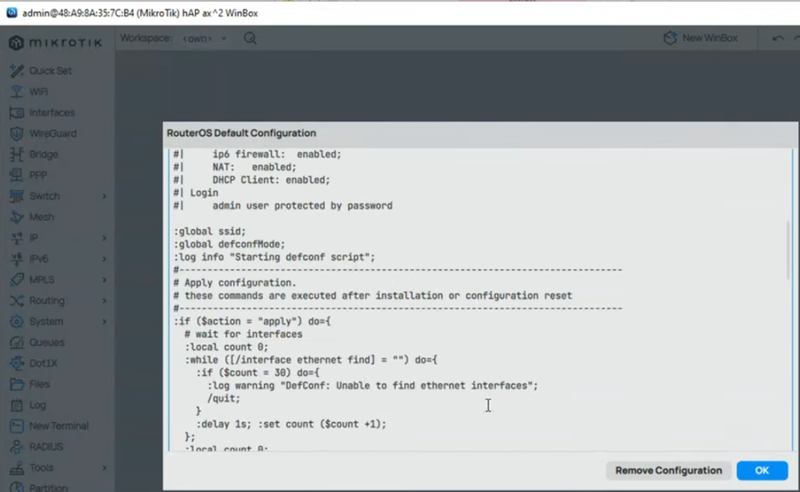
Task: Click the '# Apply configuration.' comment
Action: [235, 283]
